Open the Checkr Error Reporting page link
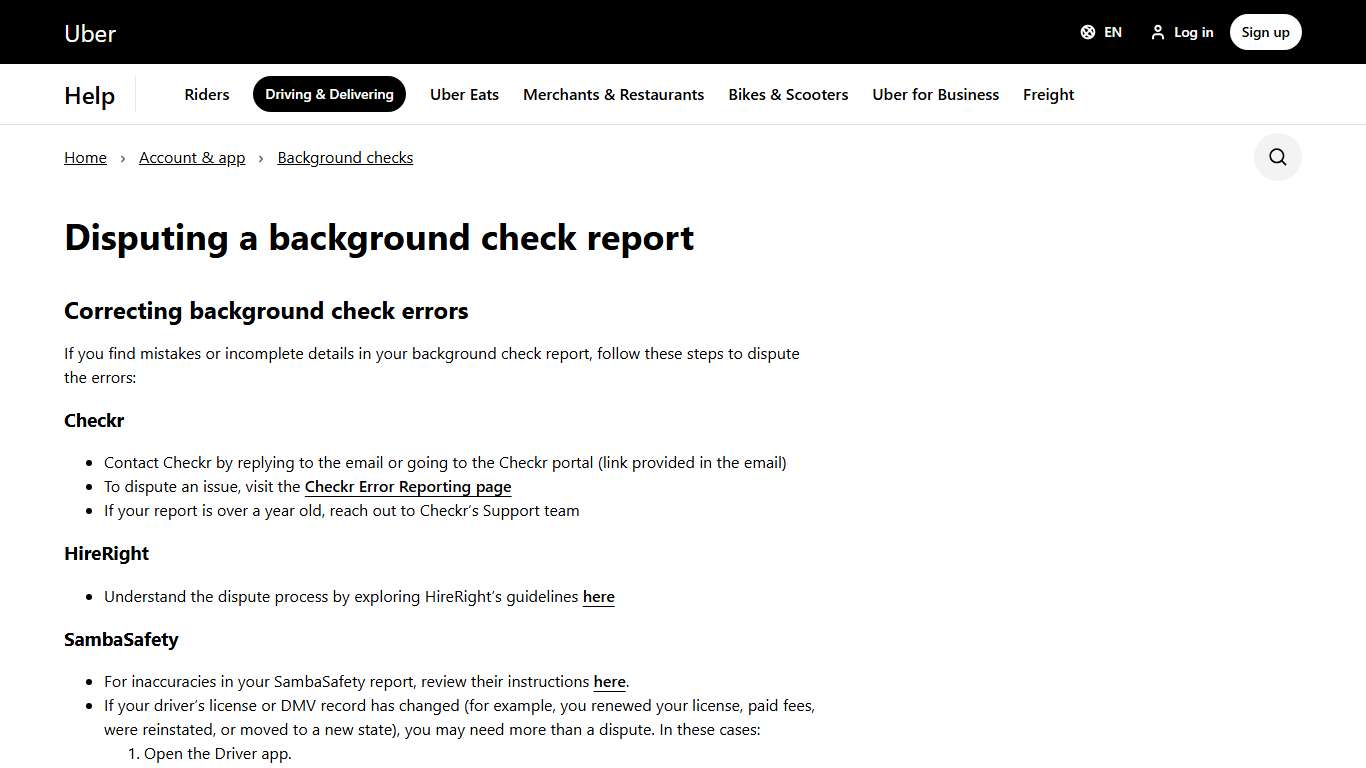Screen dimensions: 1366x768 tap(407, 486)
